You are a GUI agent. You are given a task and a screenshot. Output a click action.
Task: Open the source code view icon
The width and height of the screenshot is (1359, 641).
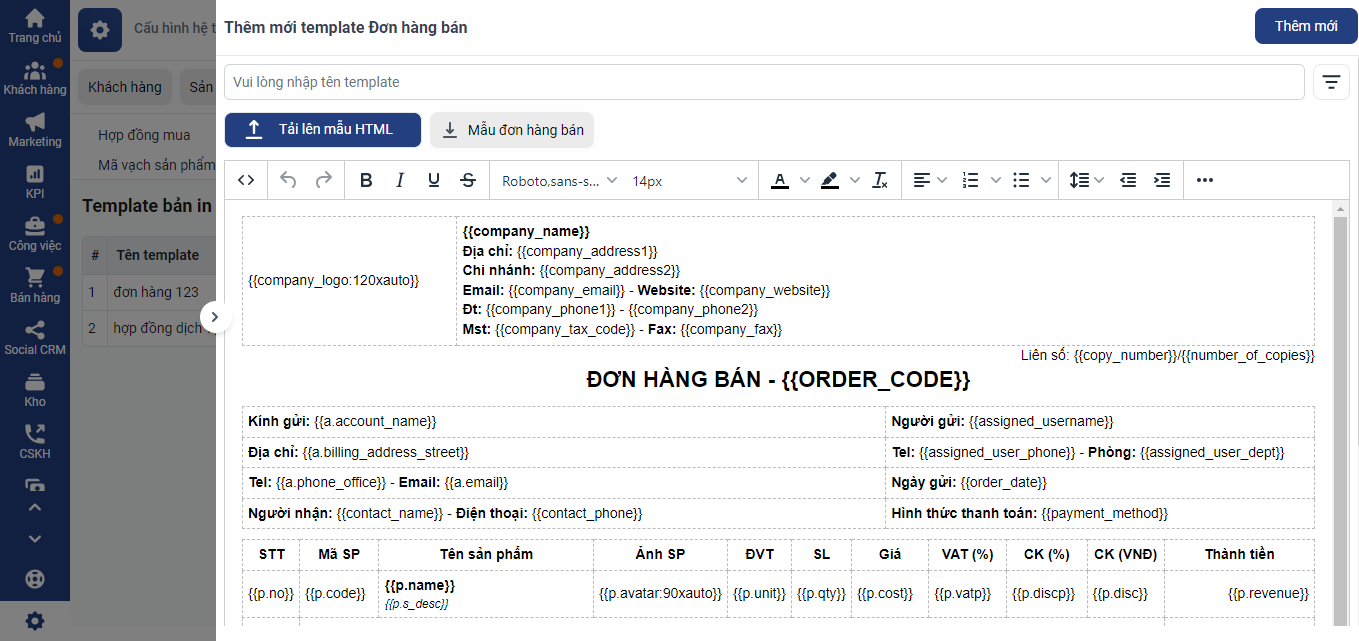click(x=246, y=180)
